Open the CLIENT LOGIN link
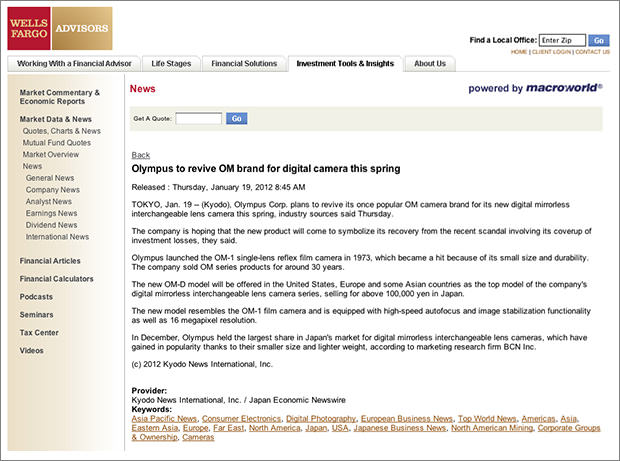The width and height of the screenshot is (620, 461). [x=551, y=52]
